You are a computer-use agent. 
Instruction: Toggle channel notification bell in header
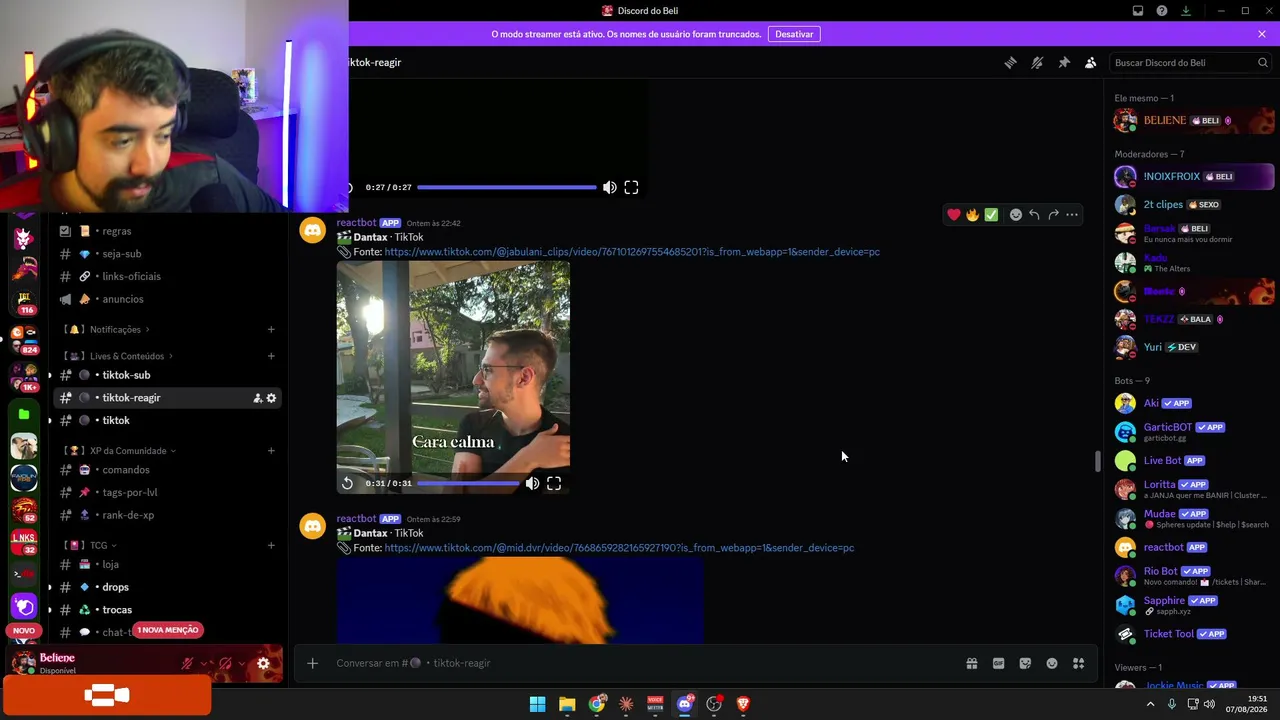click(1037, 62)
